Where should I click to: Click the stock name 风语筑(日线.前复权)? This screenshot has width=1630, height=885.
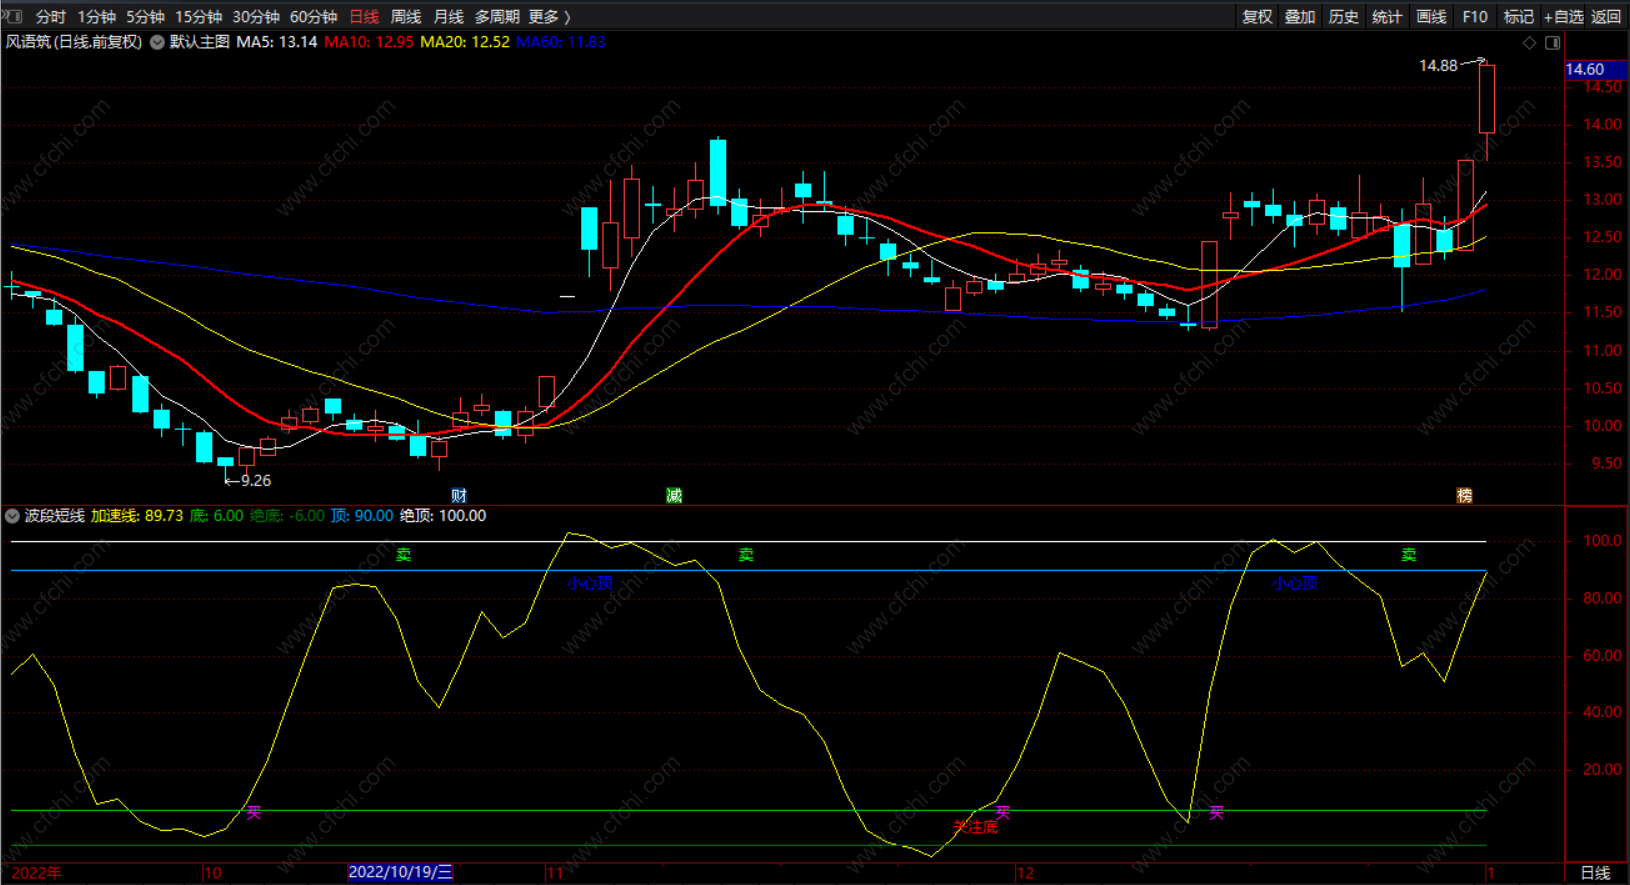(x=74, y=42)
